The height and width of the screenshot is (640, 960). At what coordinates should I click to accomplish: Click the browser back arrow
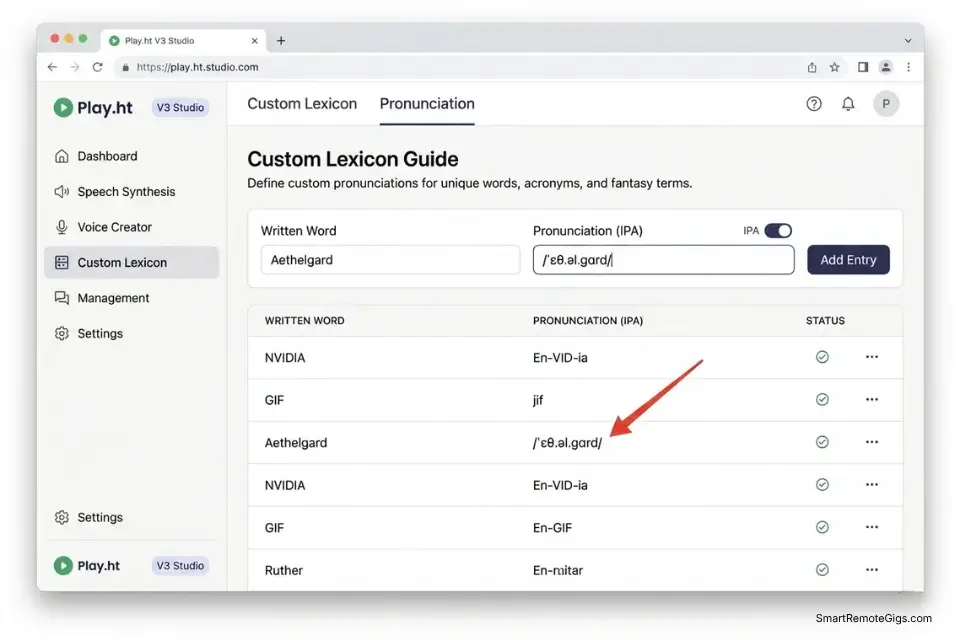pyautogui.click(x=52, y=67)
